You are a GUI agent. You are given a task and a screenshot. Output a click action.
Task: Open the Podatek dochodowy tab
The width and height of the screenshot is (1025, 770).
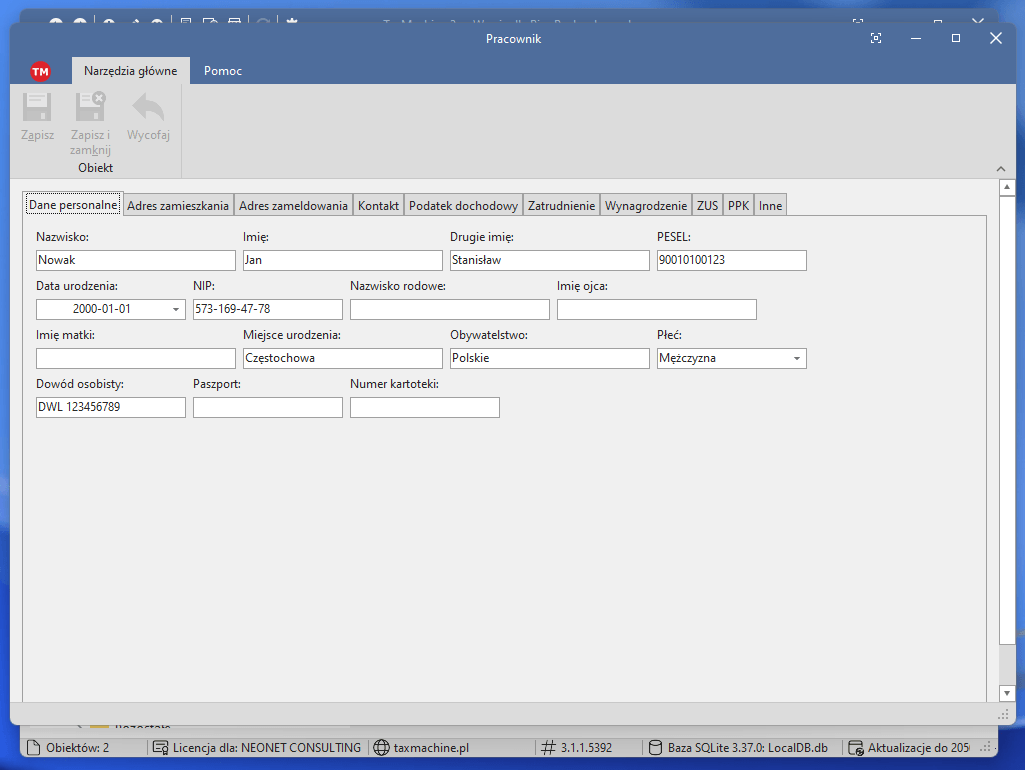pyautogui.click(x=463, y=205)
